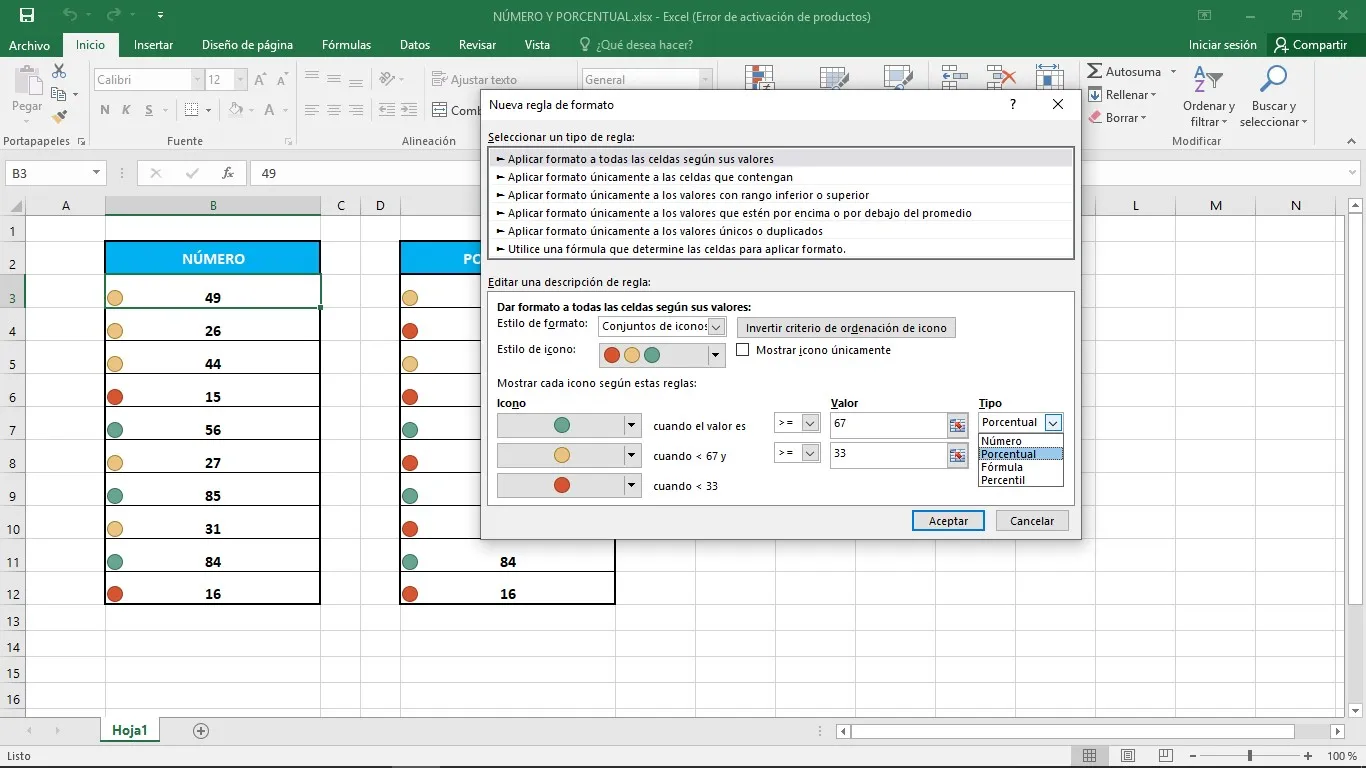Click the Autosuma sigma icon
The height and width of the screenshot is (768, 1366).
(1094, 71)
